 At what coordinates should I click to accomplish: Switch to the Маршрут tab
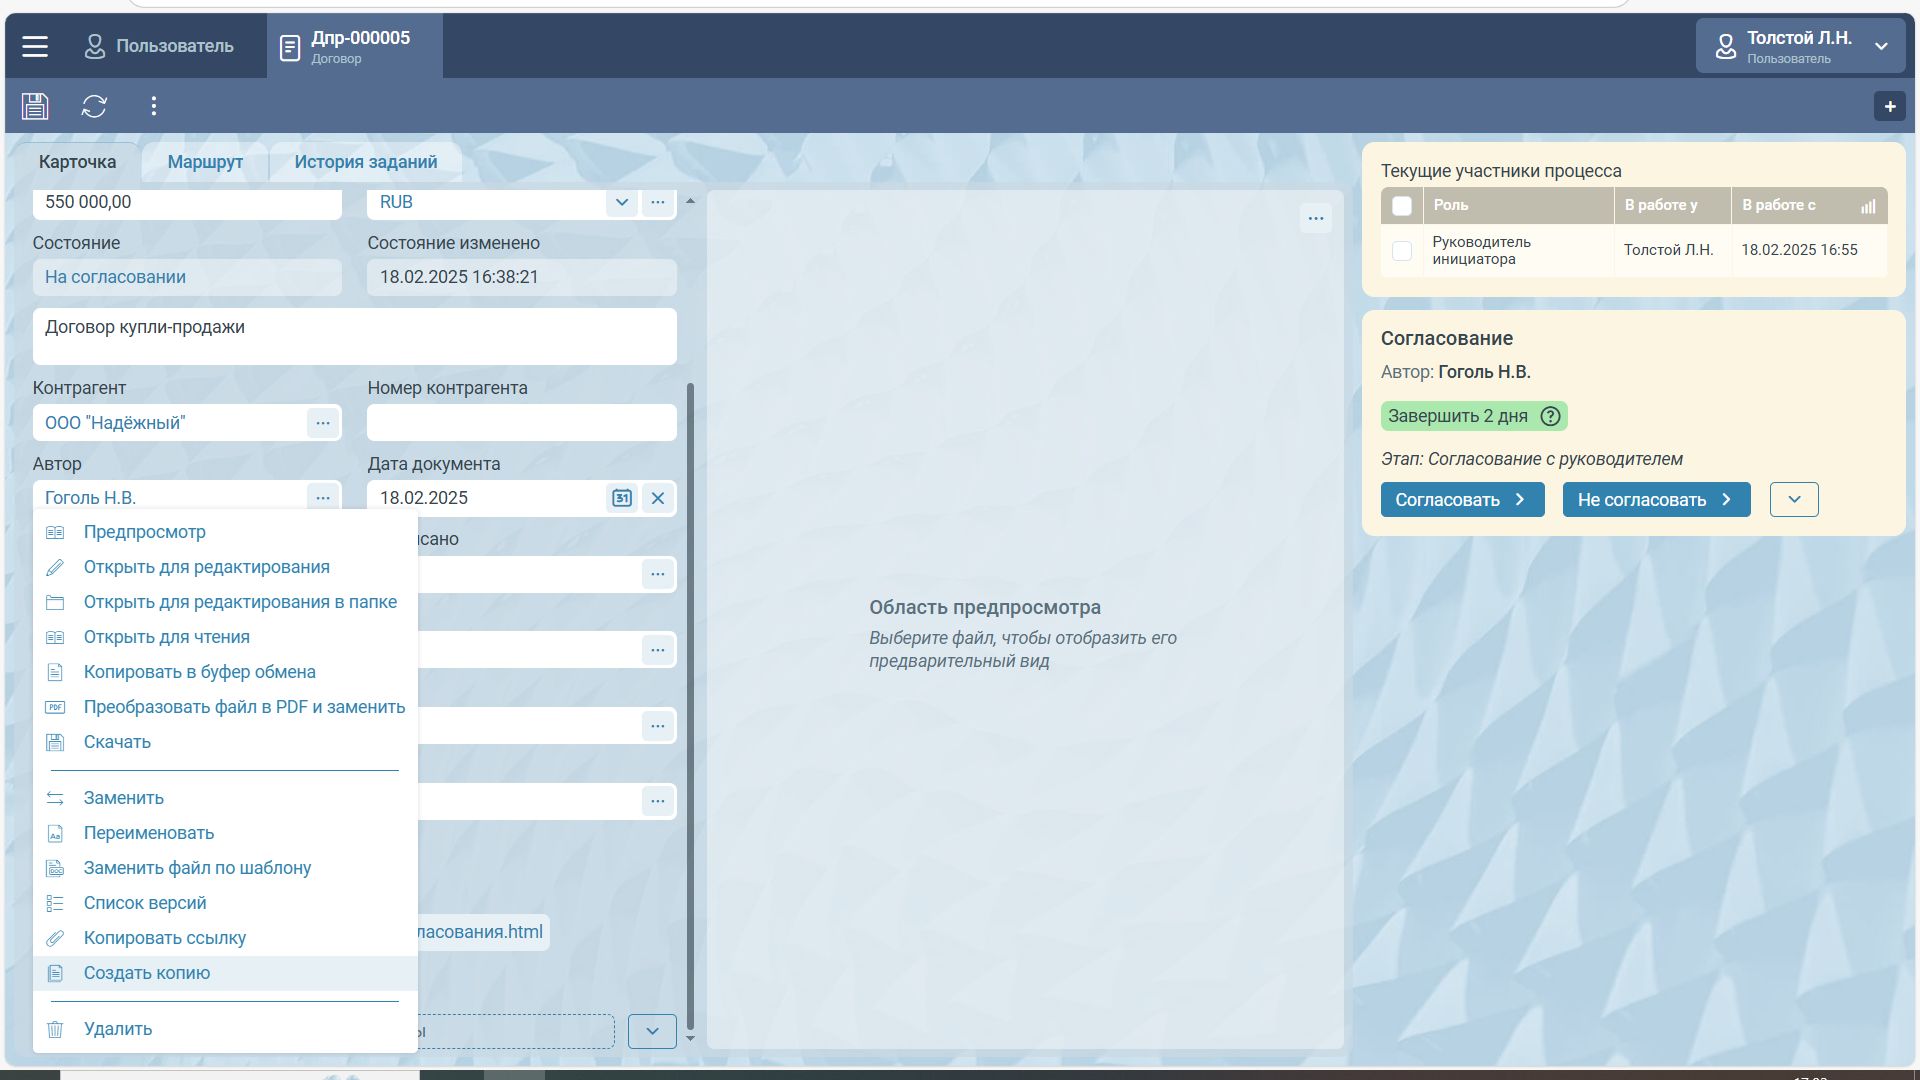[205, 162]
